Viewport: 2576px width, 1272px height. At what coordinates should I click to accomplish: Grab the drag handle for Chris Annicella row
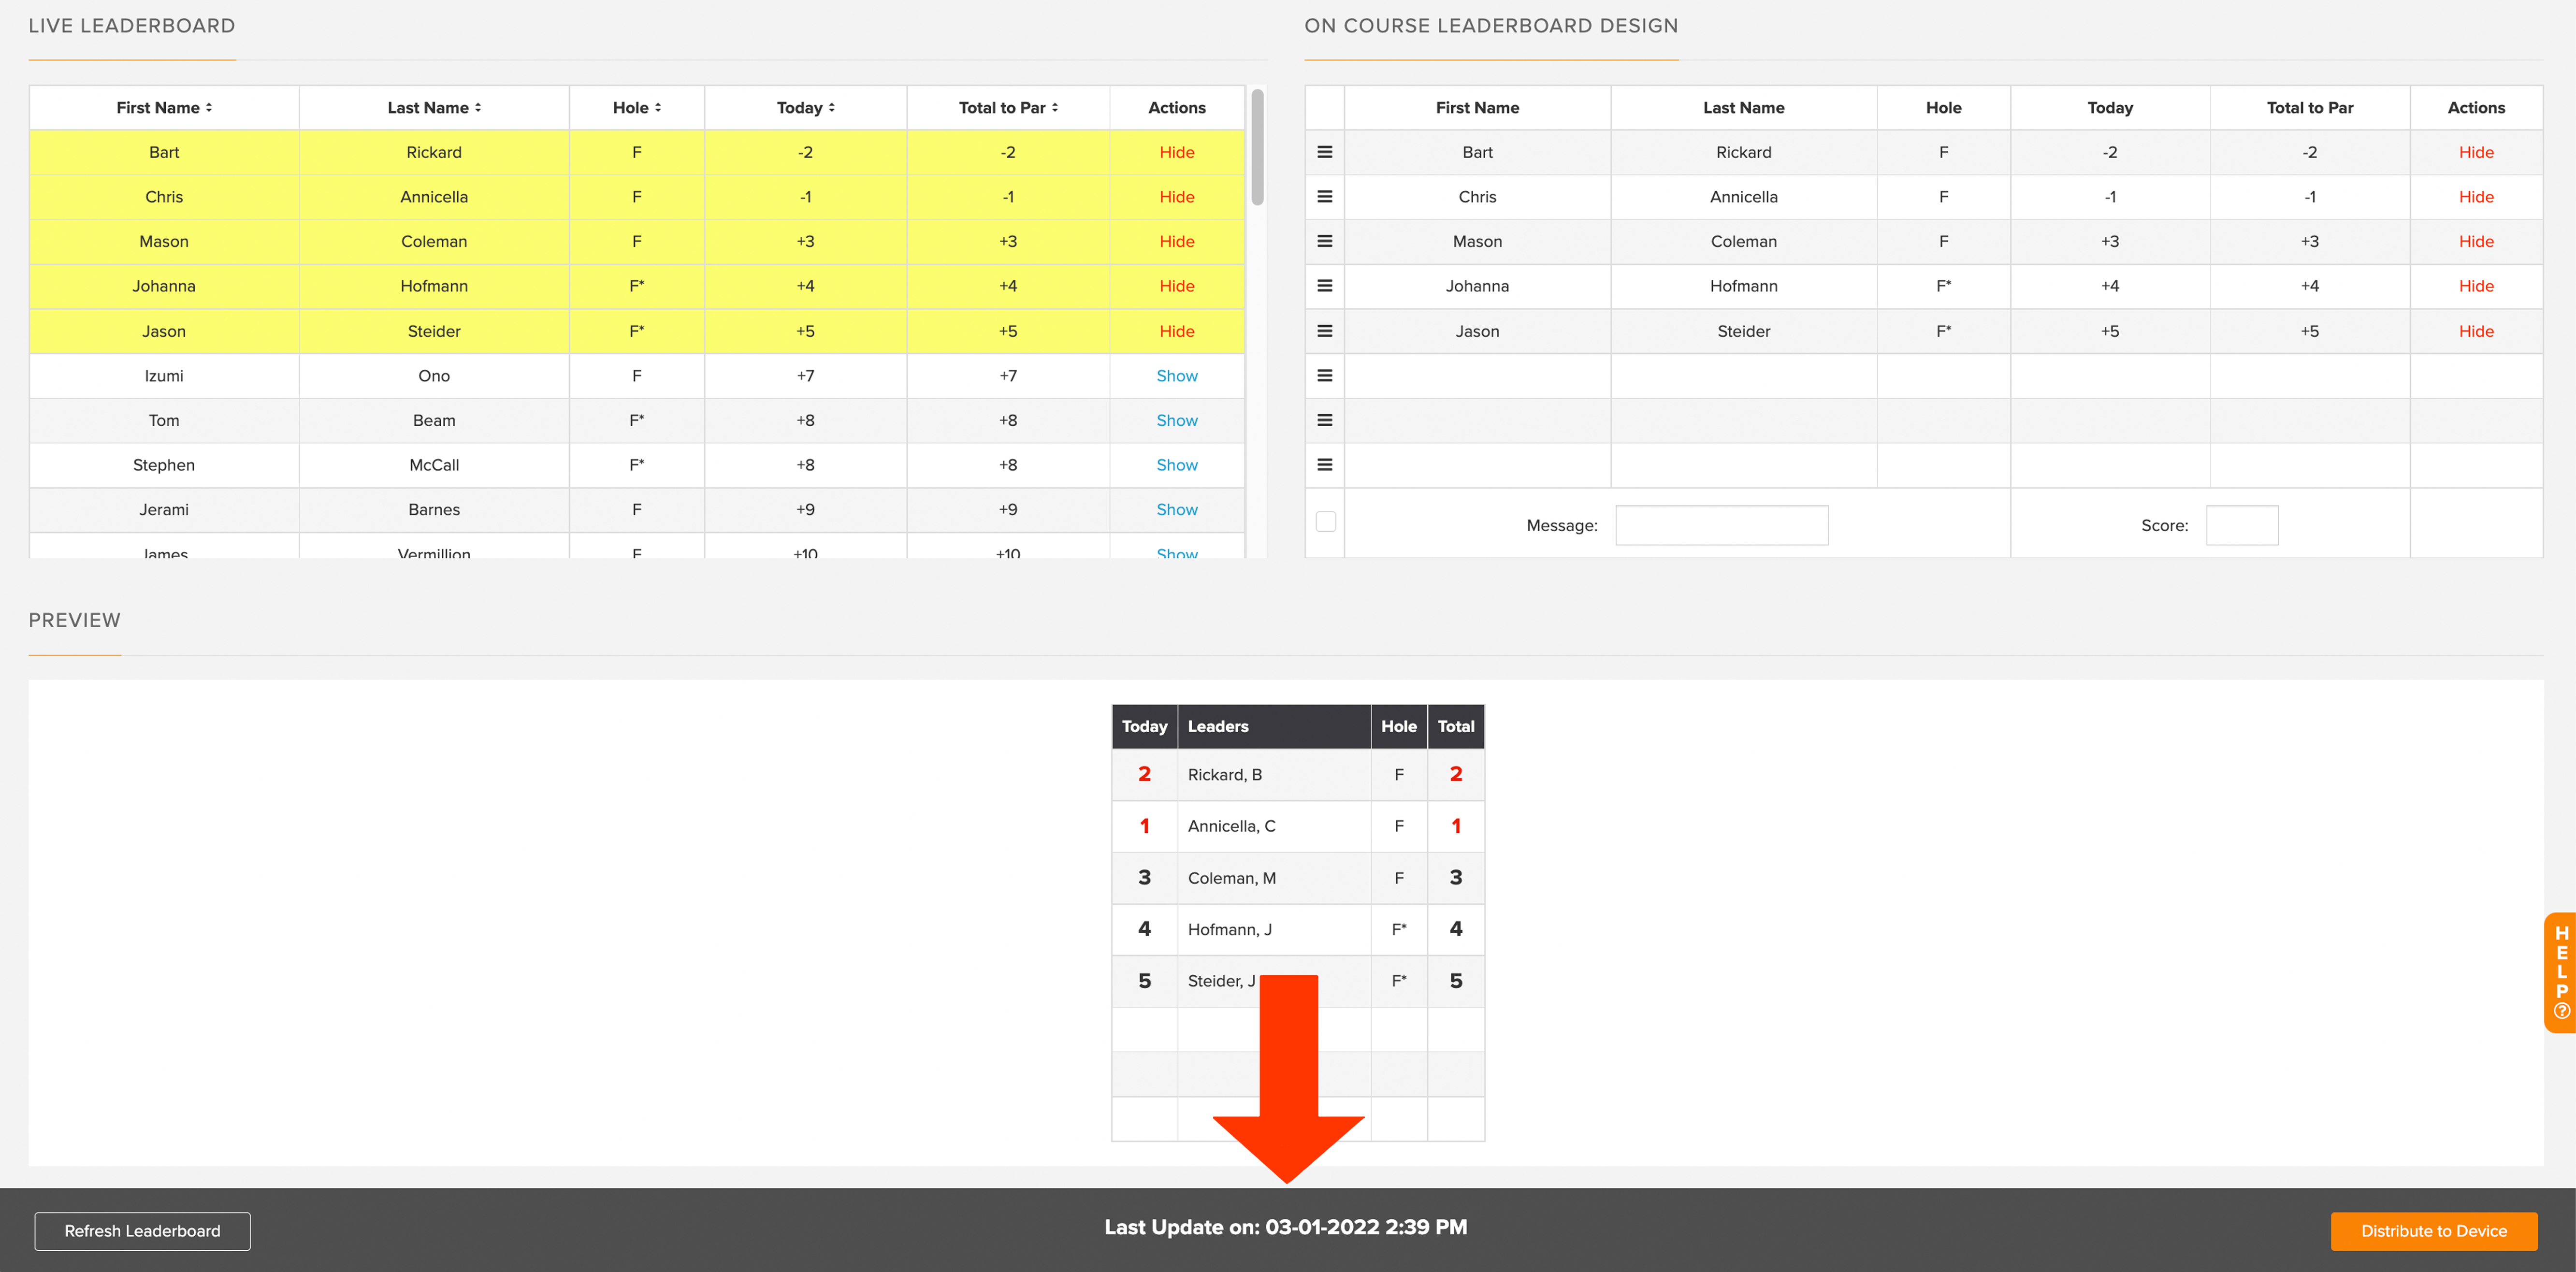[x=1325, y=197]
